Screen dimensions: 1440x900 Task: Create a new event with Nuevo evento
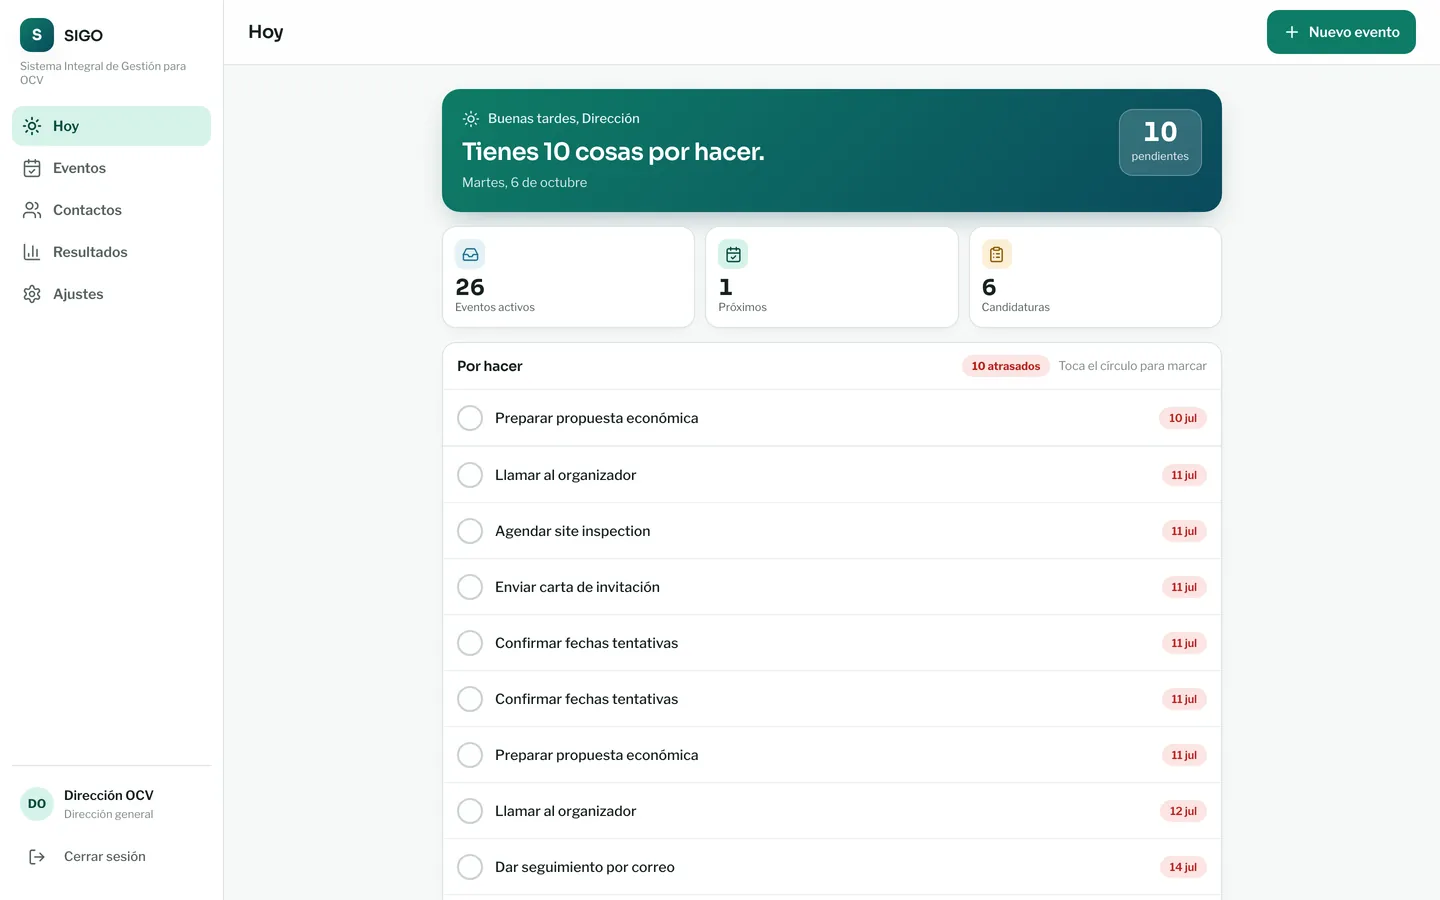1341,32
